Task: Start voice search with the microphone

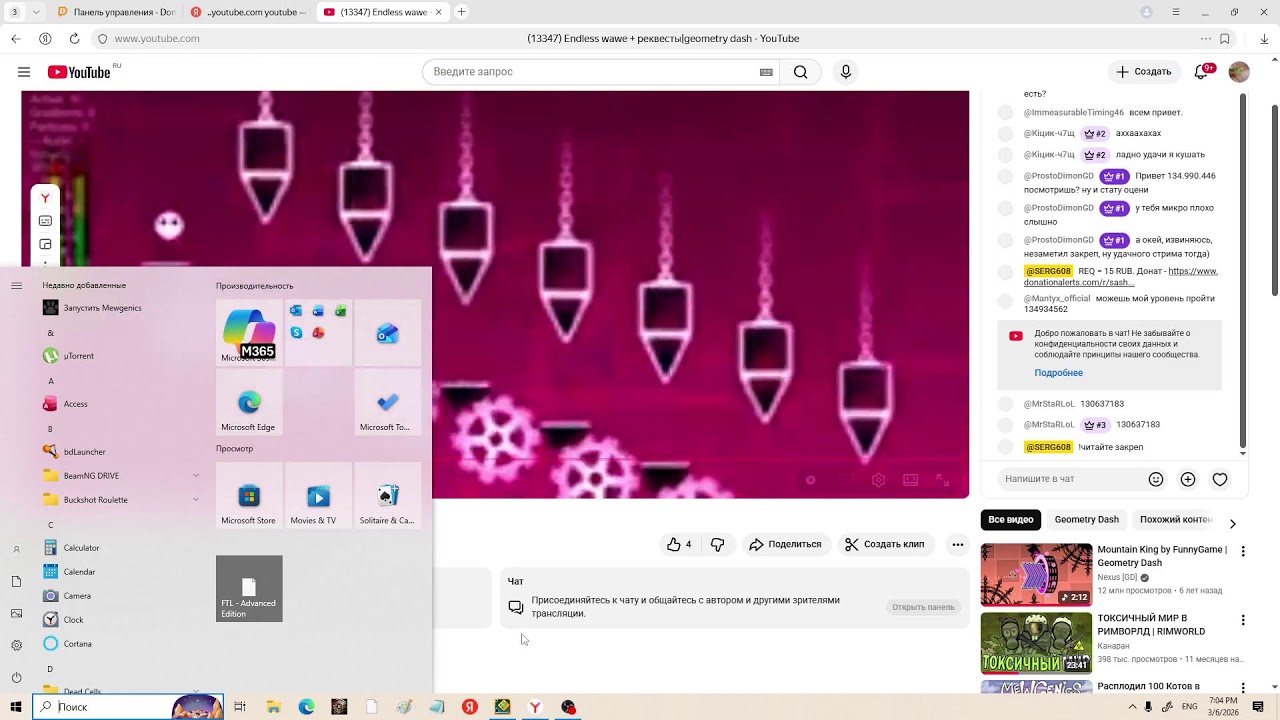Action: 846,72
